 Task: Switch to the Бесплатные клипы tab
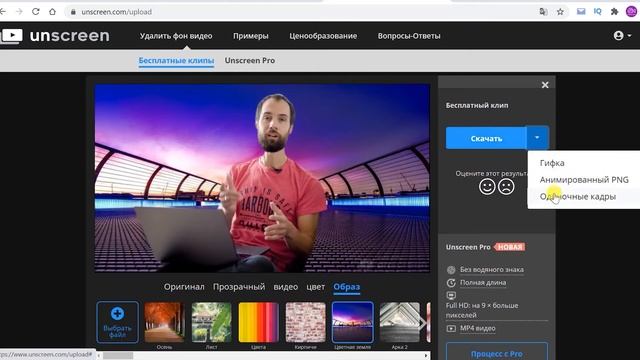176,60
